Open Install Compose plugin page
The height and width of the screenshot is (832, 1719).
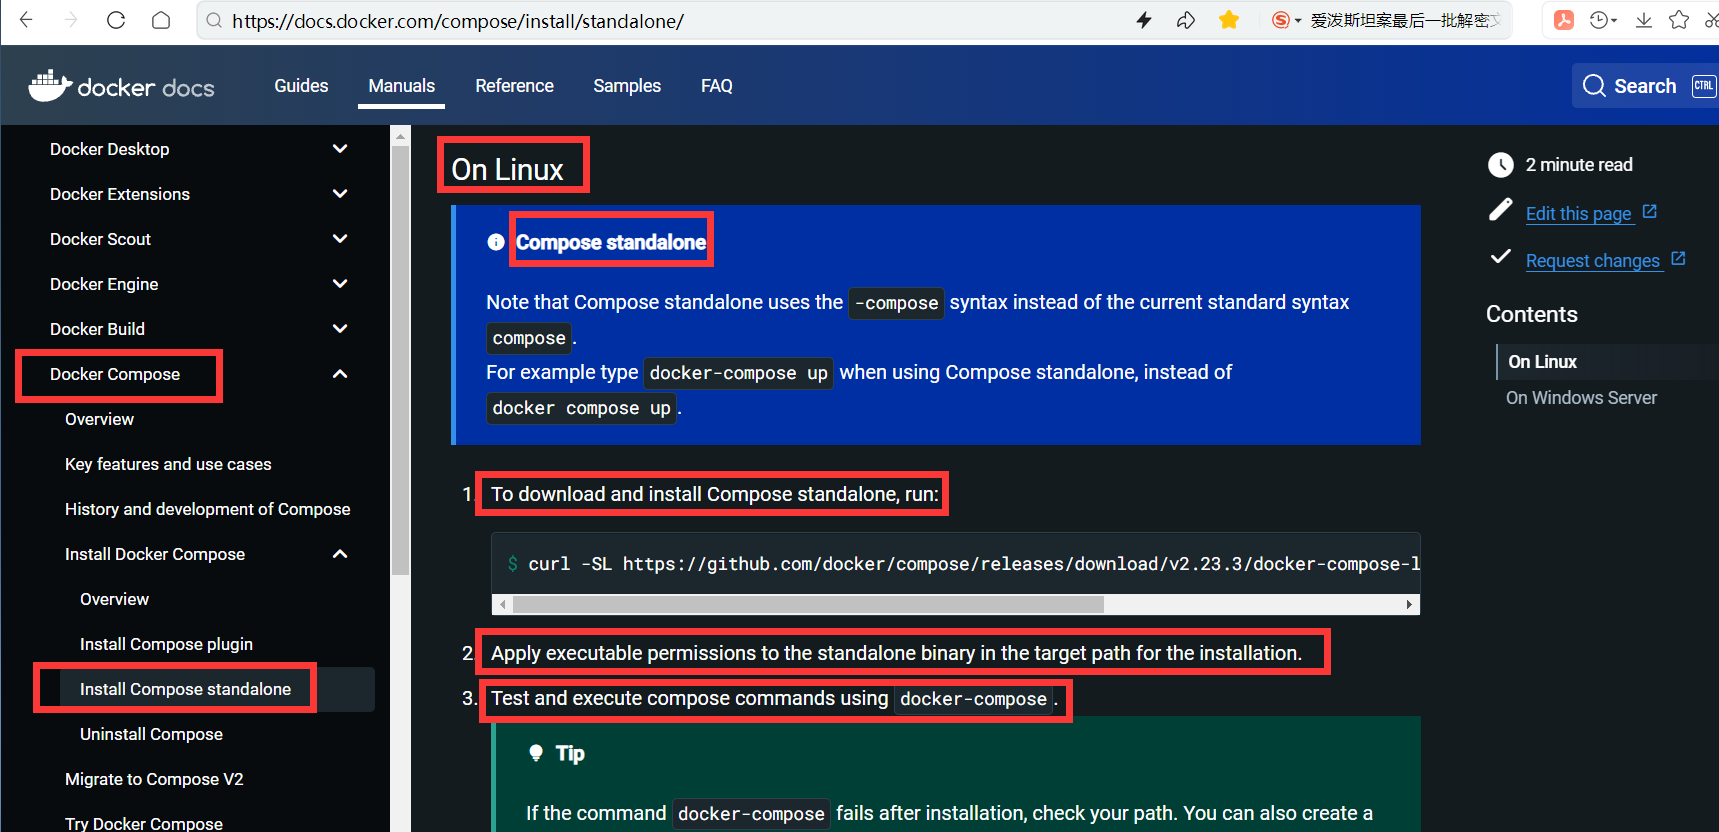pos(166,644)
